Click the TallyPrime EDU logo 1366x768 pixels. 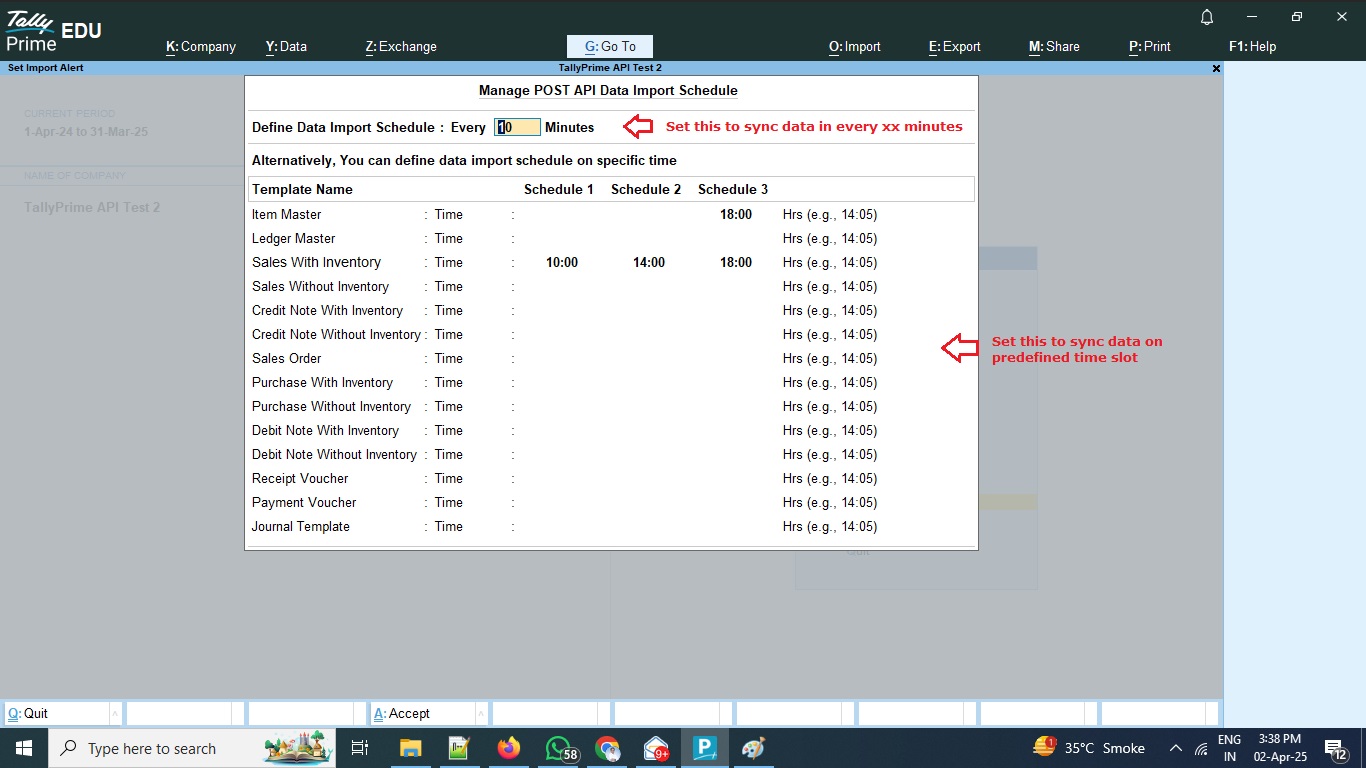tap(54, 31)
